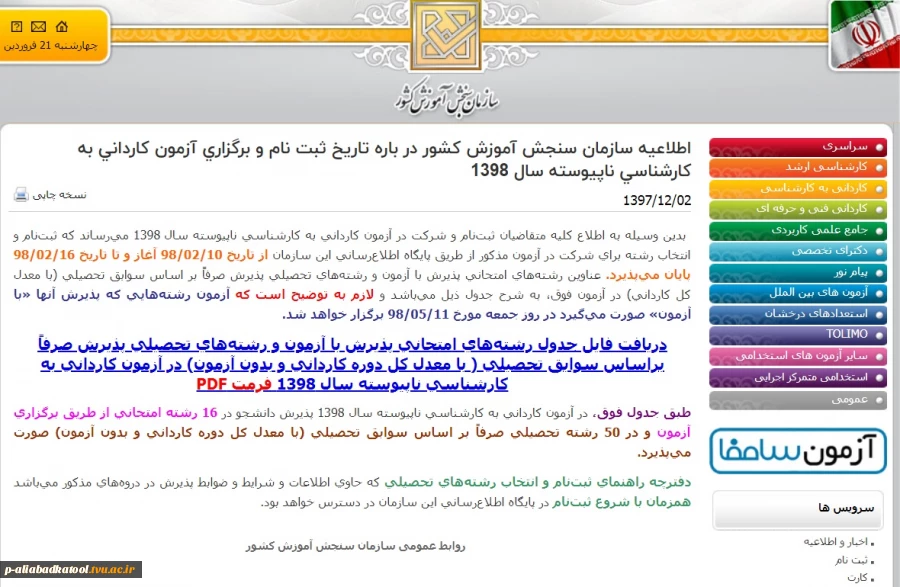900x587 pixels.
Task: Open the envelope contact icon
Action: [38, 26]
